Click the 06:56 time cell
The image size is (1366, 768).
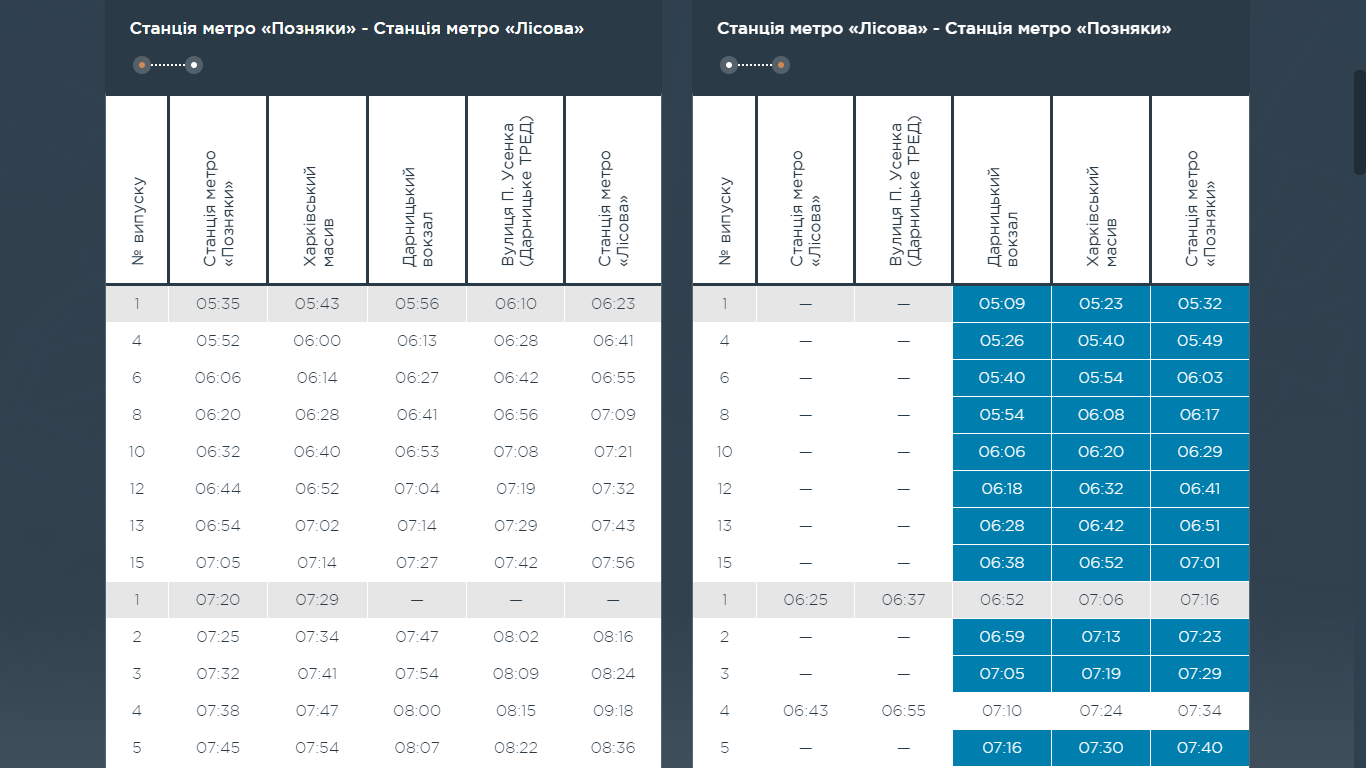point(515,415)
